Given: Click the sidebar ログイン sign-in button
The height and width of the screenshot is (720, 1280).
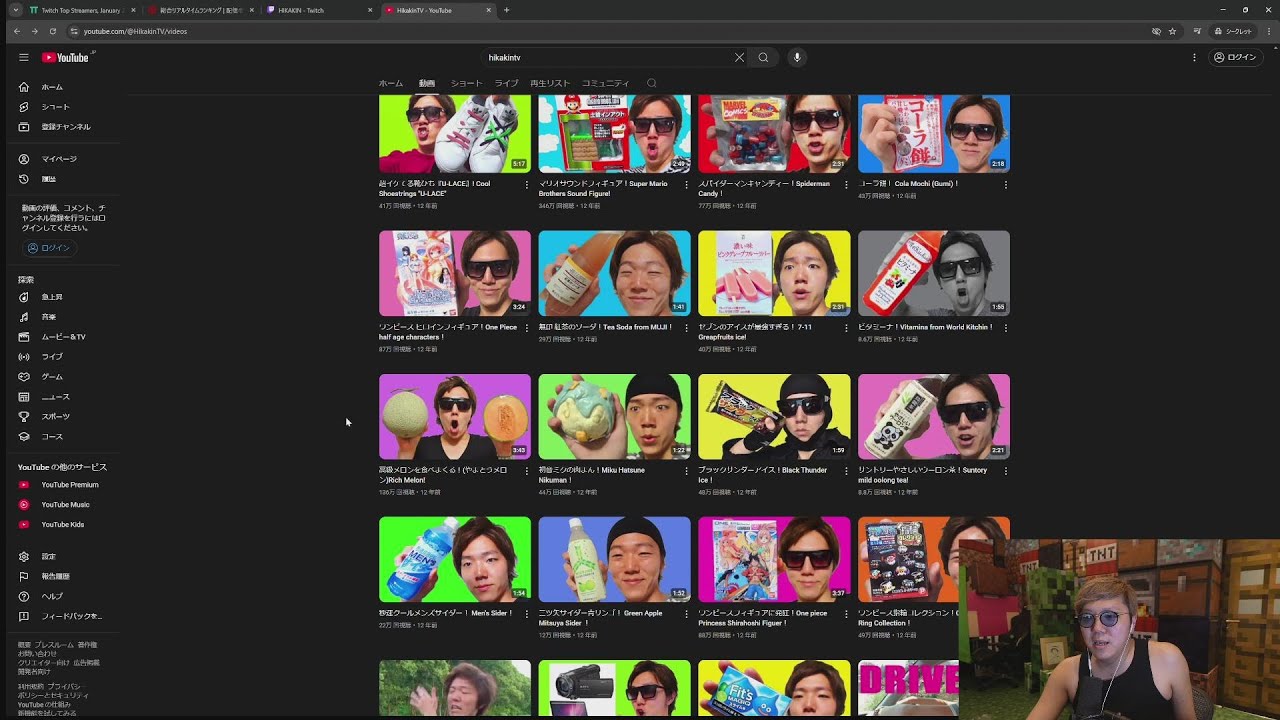Looking at the screenshot, I should tap(49, 248).
